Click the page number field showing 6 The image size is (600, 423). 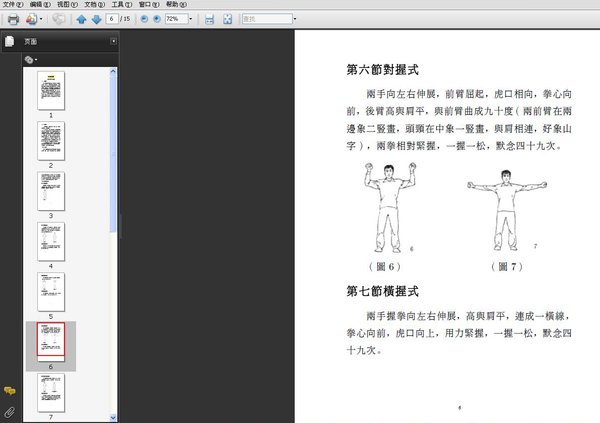[x=112, y=19]
